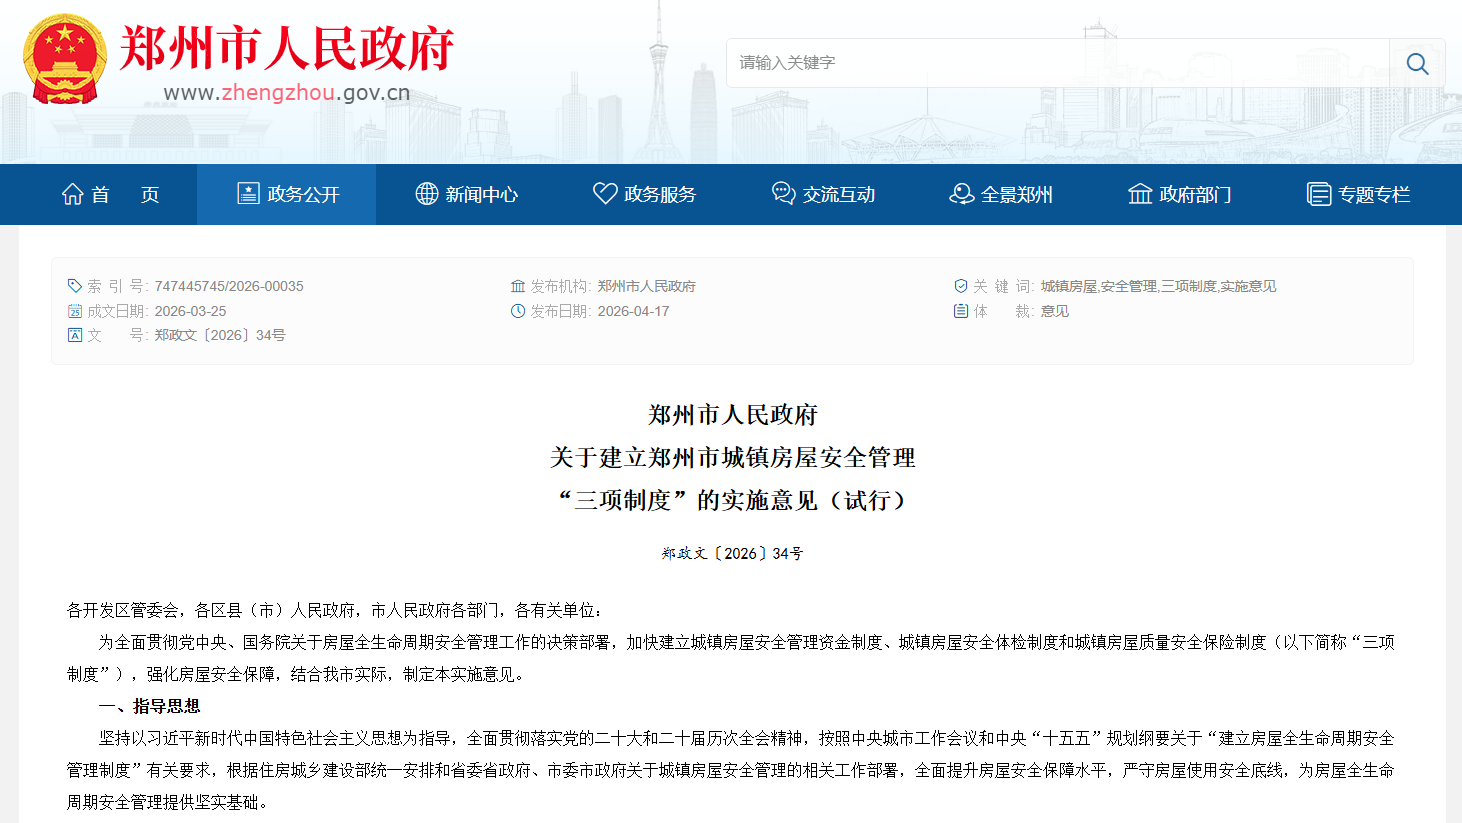Click the national emblem logo

[x=65, y=59]
